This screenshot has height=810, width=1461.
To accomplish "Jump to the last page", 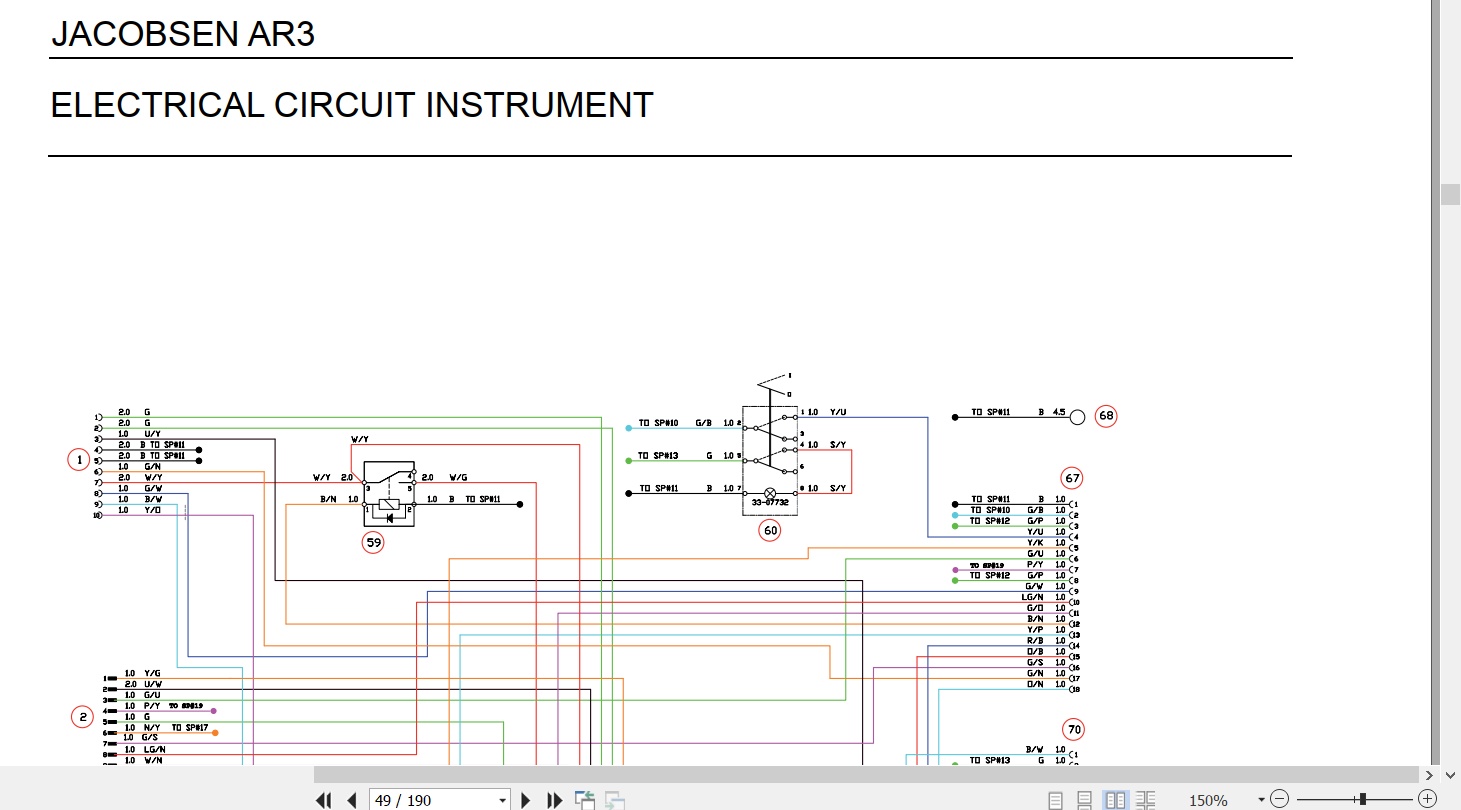I will (x=555, y=800).
